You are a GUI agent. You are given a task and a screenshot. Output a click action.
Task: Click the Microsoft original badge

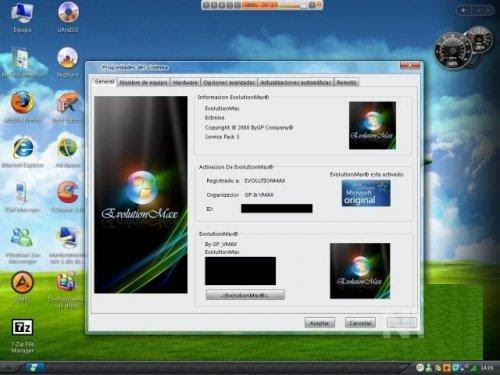click(x=366, y=193)
